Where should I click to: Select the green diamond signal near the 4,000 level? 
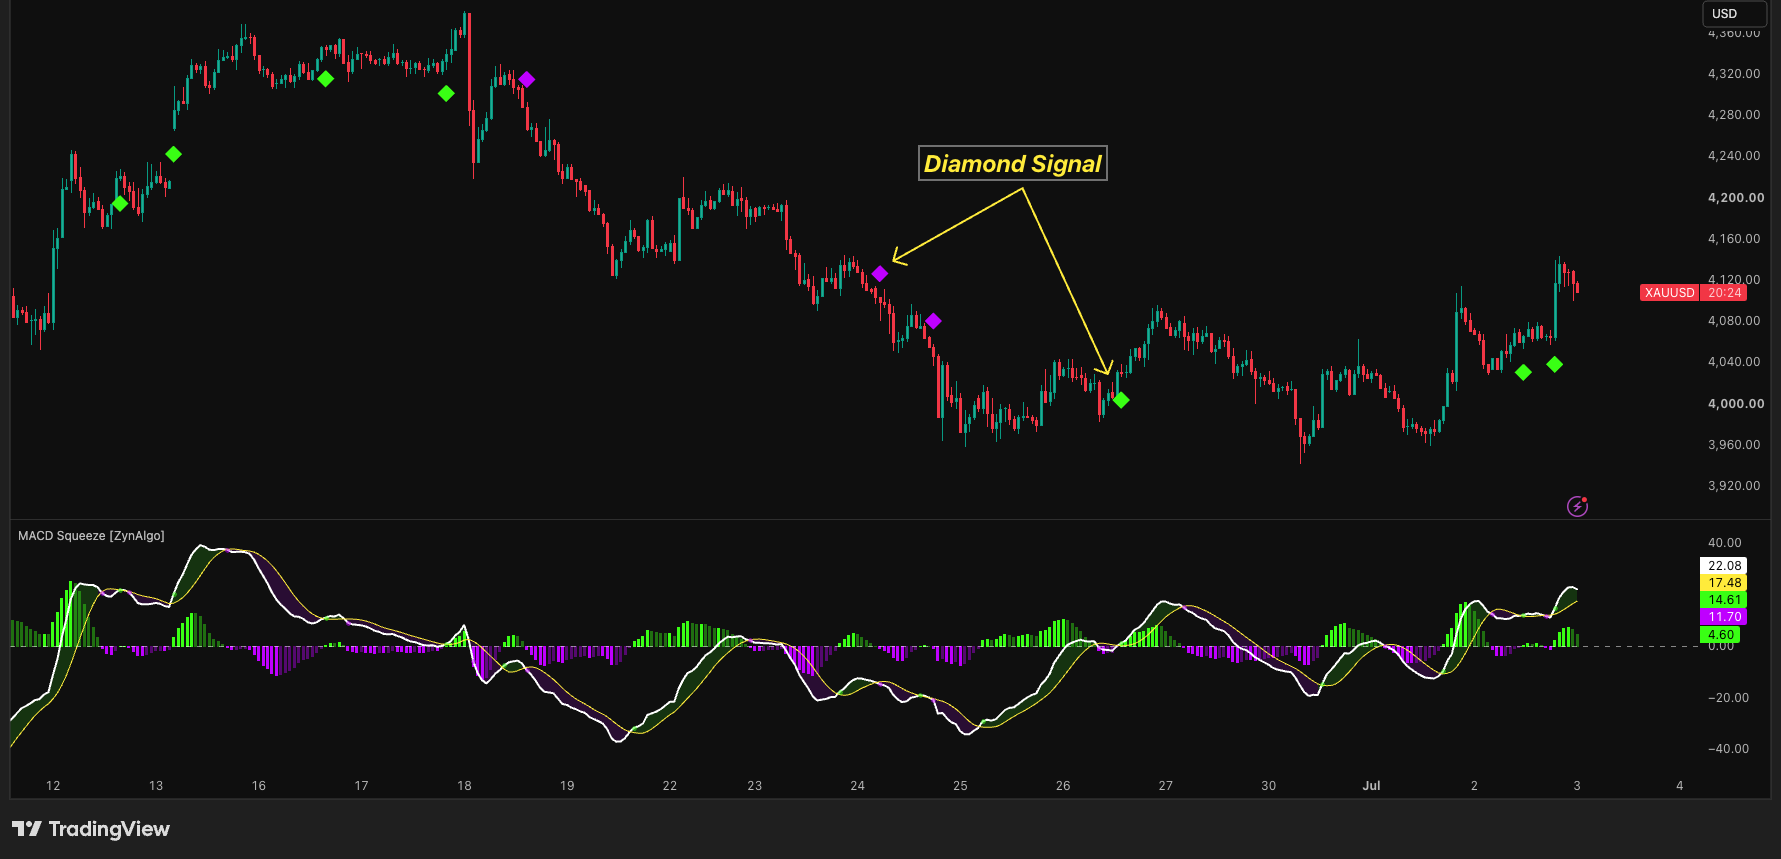1121,400
